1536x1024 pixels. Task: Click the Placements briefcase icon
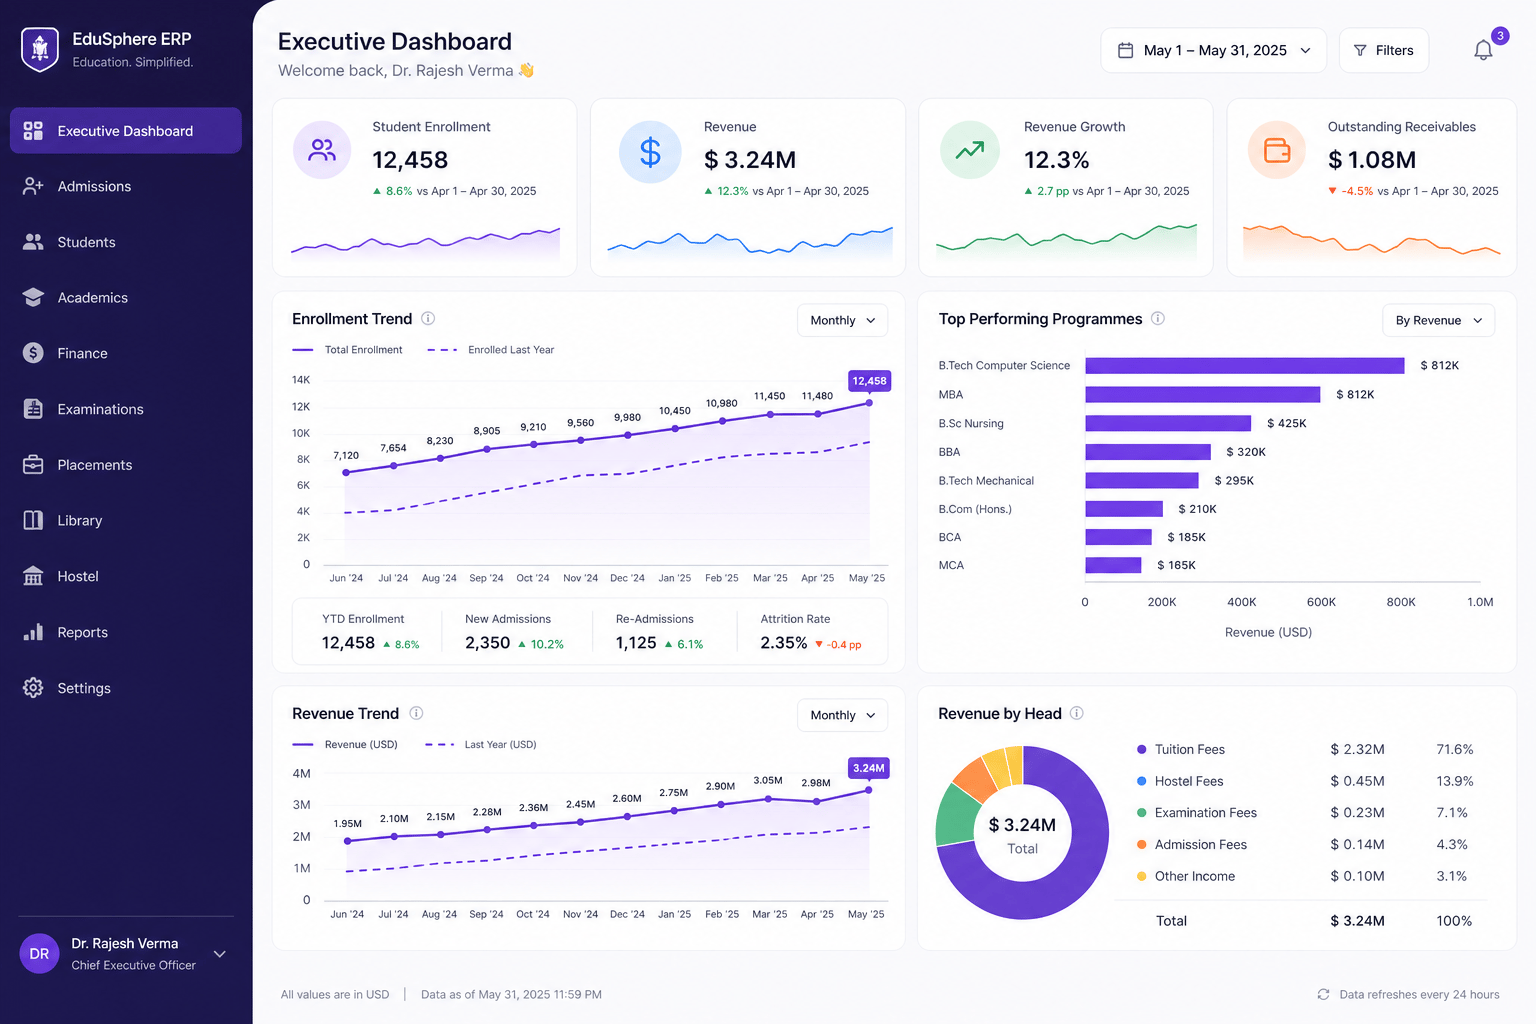coord(33,465)
